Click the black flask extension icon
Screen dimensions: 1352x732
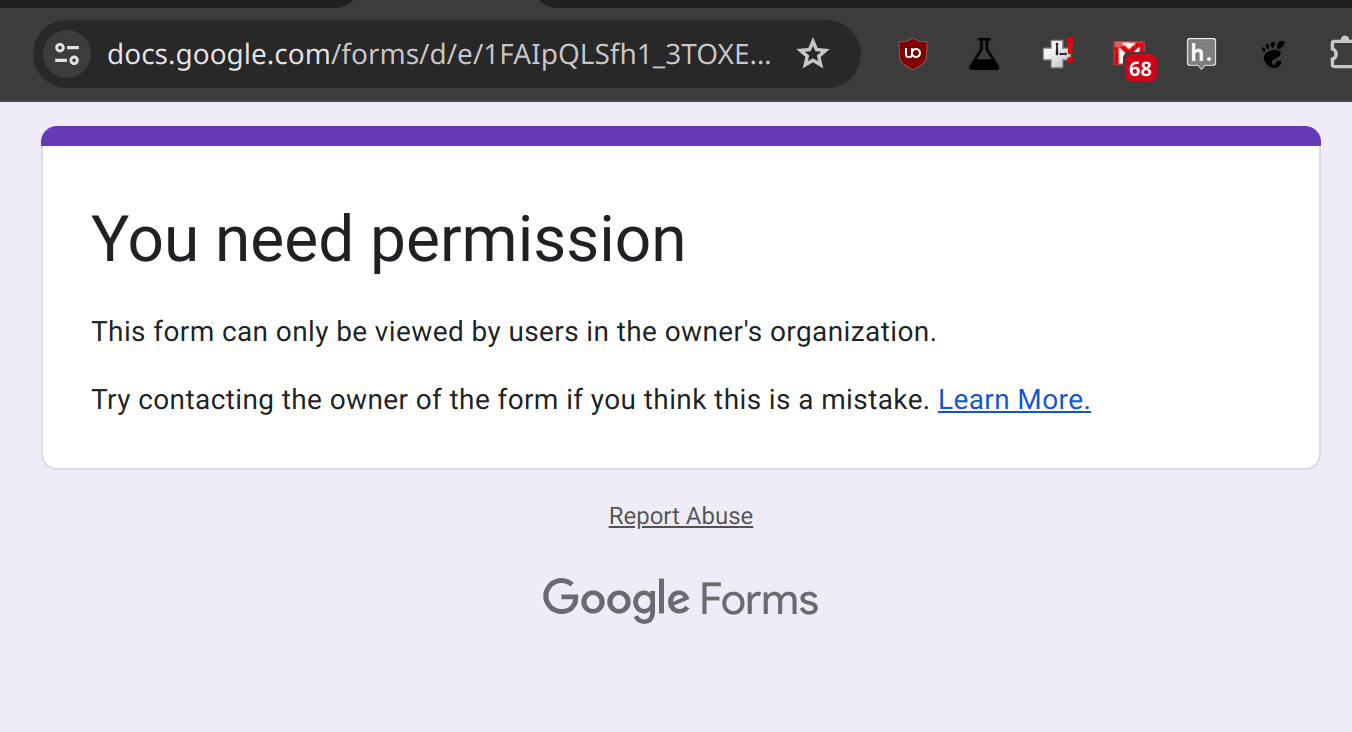[x=984, y=54]
